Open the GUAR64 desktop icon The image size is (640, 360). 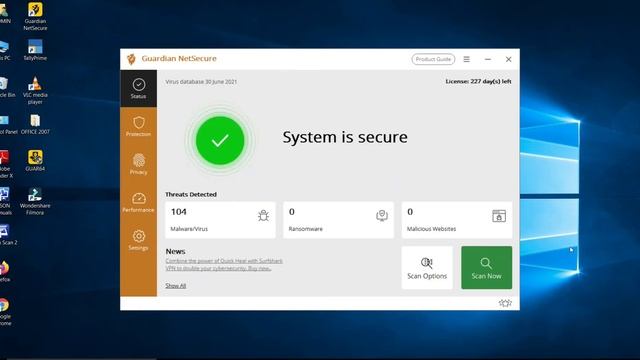point(35,160)
